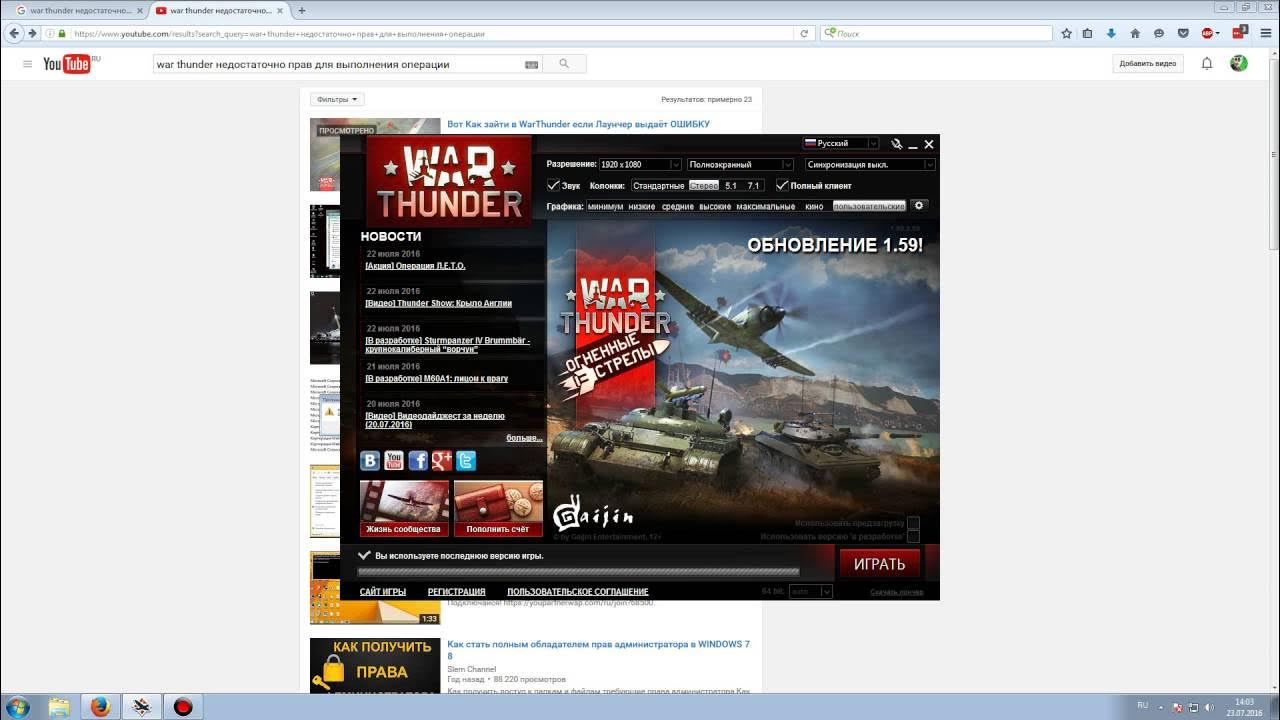Viewport: 1280px width, 720px height.
Task: Open Adblock Plus toolbar icon
Action: tap(1207, 33)
